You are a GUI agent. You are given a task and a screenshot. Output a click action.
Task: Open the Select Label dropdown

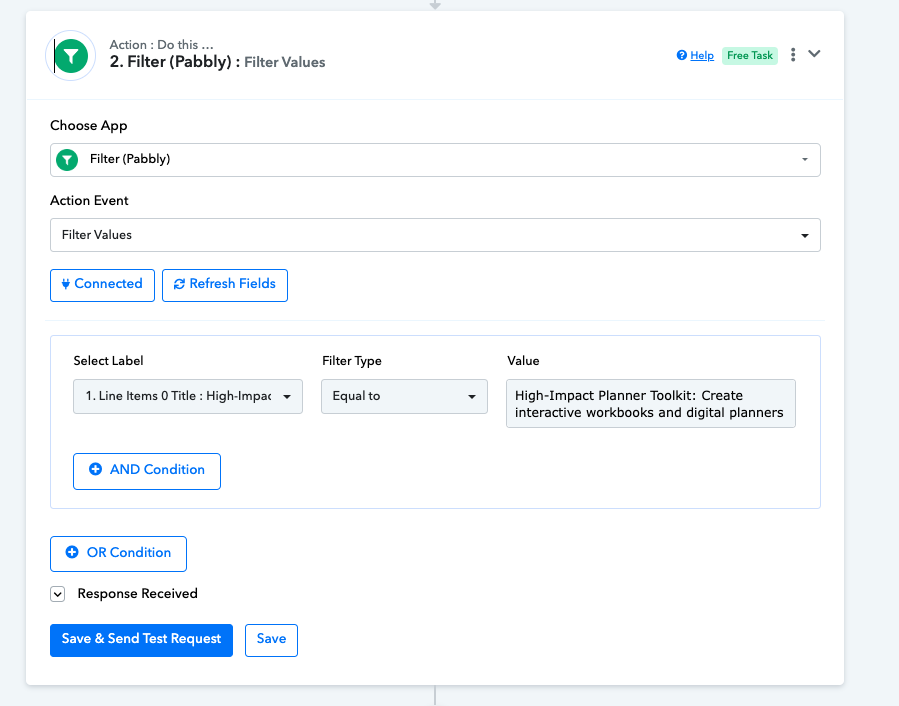(x=187, y=396)
